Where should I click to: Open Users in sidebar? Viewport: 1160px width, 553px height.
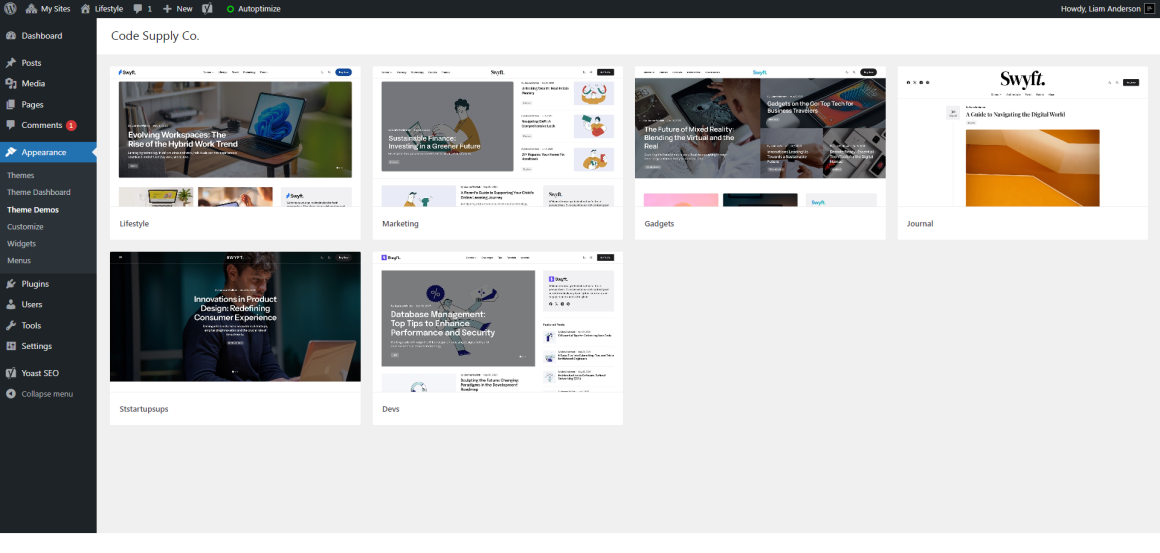[48, 304]
